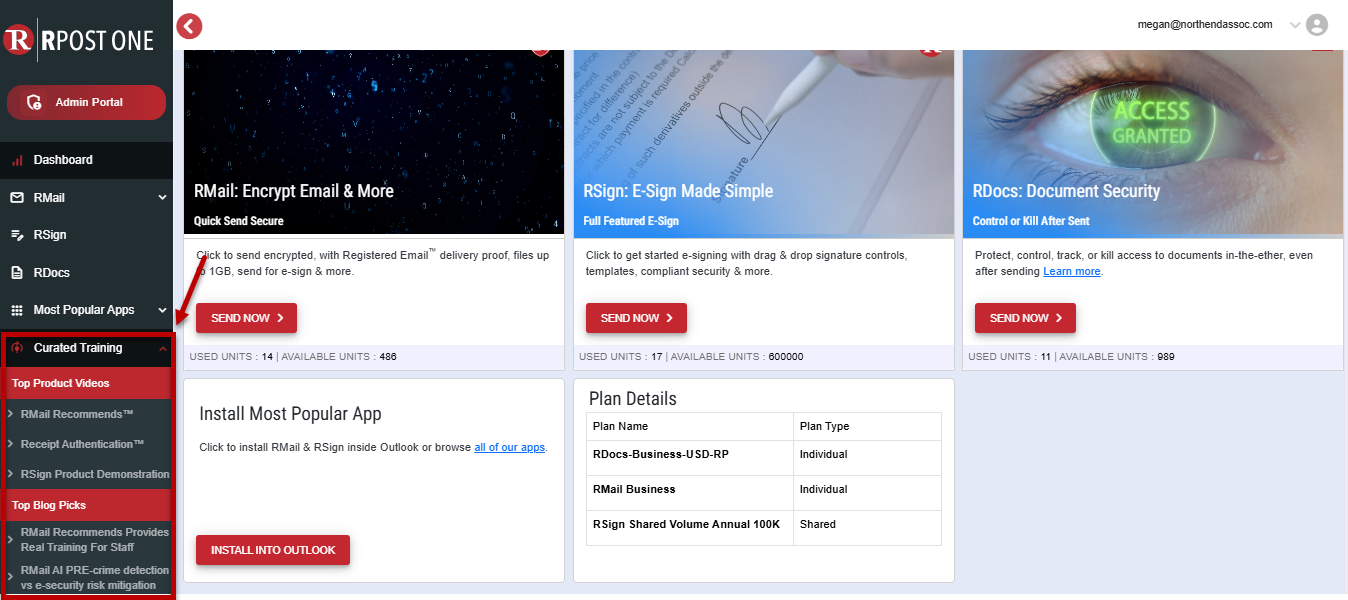Click Send Now under RMail card

coord(246,318)
